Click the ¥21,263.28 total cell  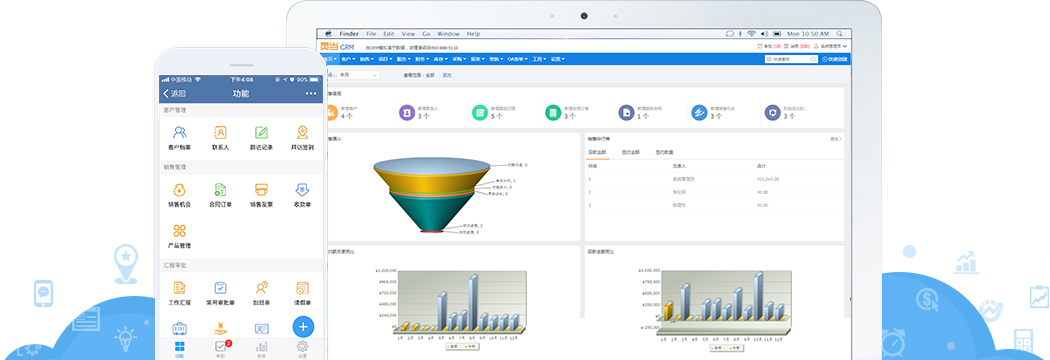767,179
